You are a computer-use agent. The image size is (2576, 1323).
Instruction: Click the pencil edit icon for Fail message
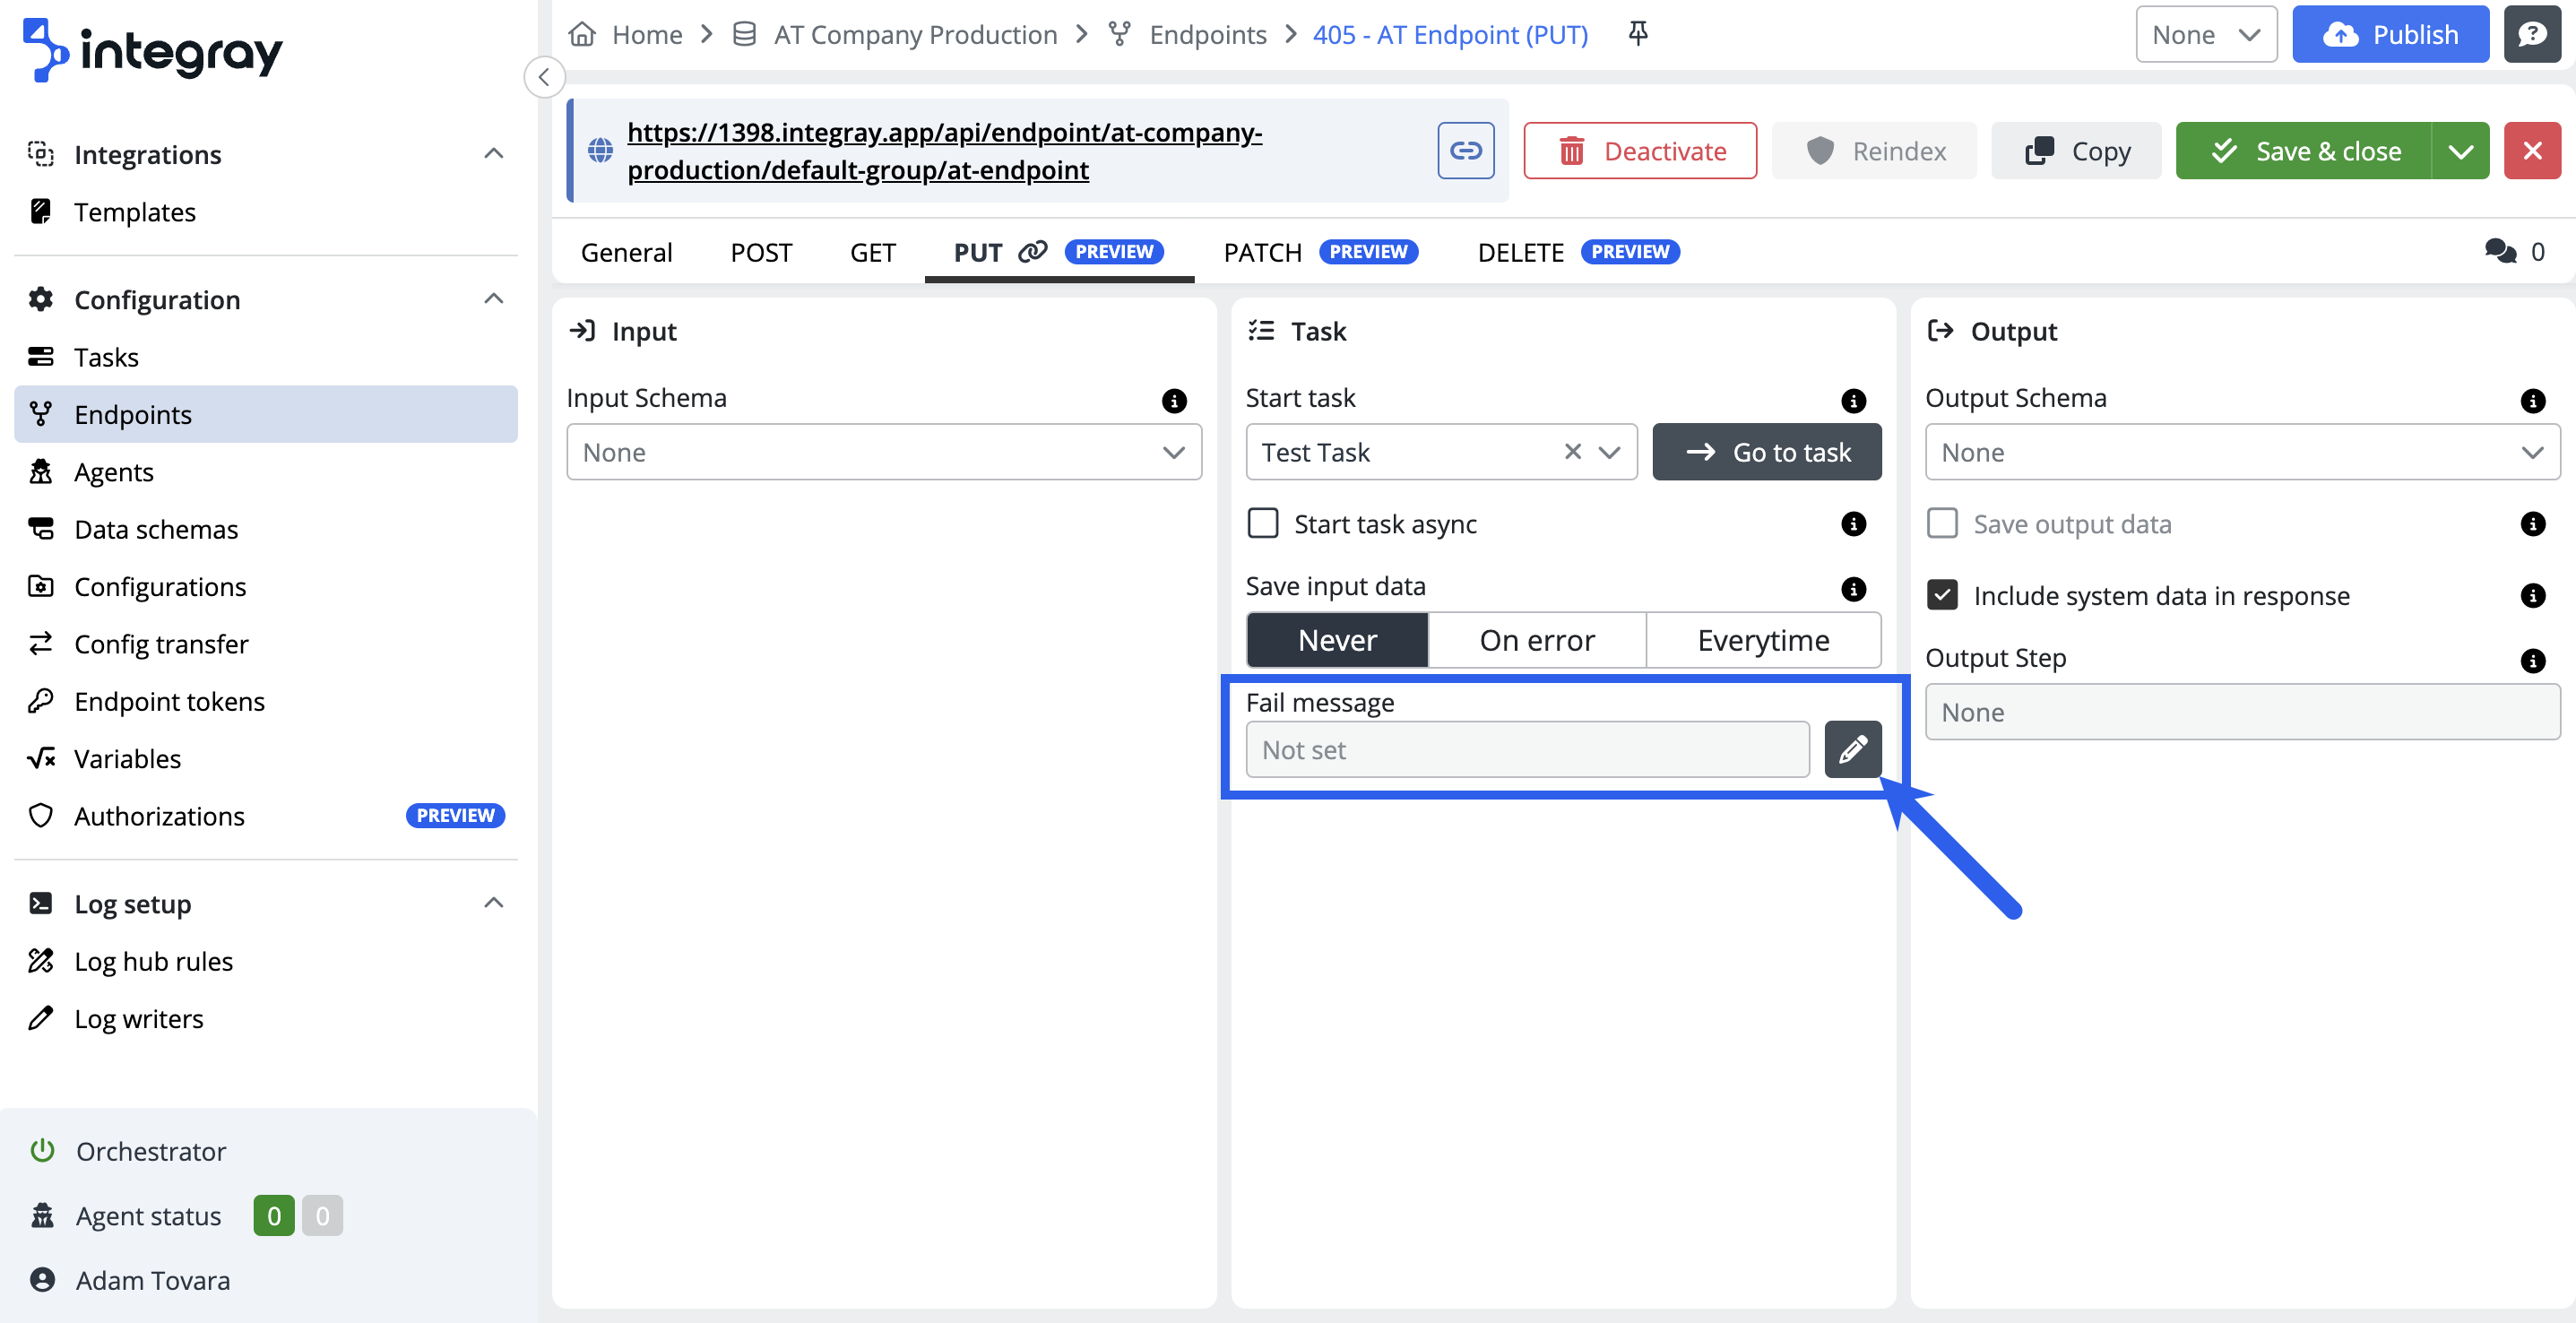1852,749
